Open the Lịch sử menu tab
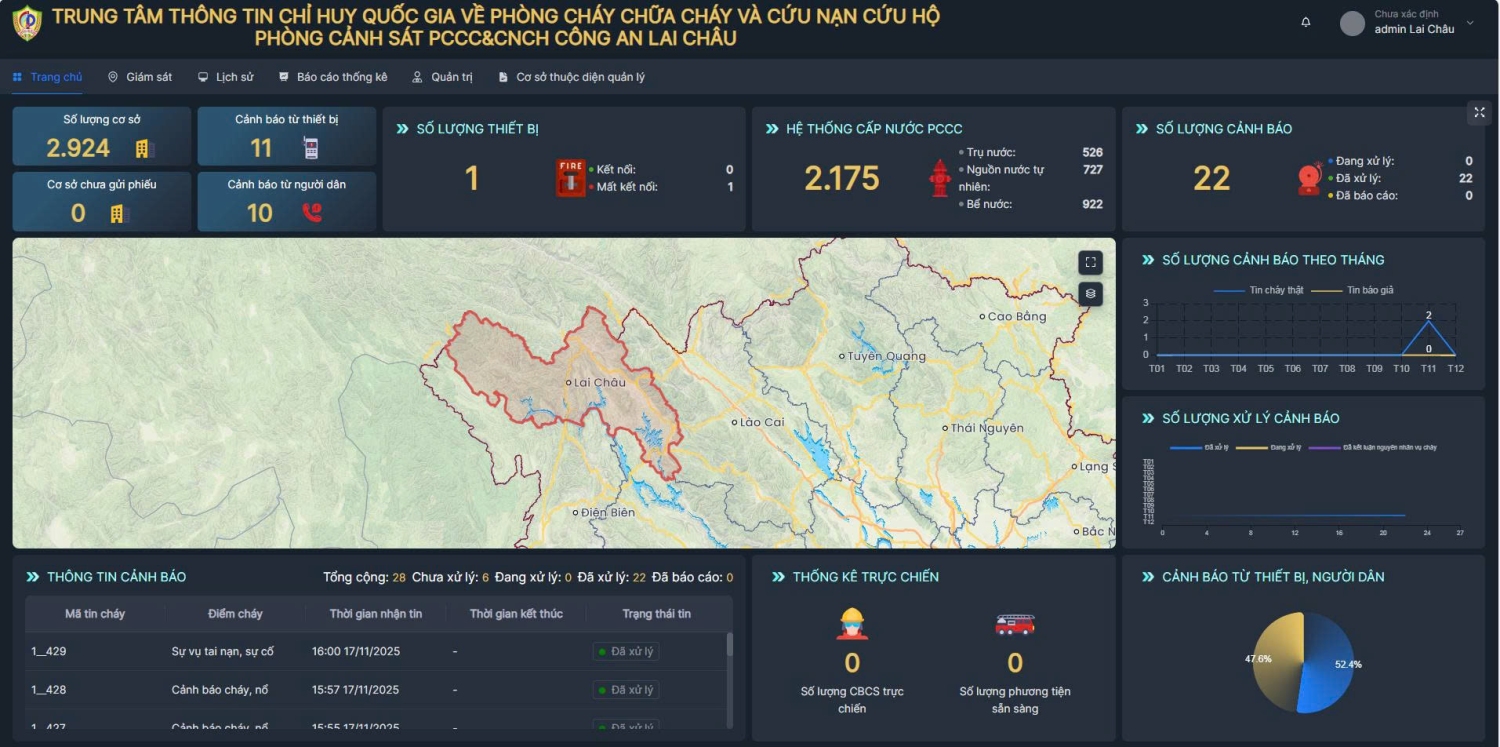 [225, 77]
